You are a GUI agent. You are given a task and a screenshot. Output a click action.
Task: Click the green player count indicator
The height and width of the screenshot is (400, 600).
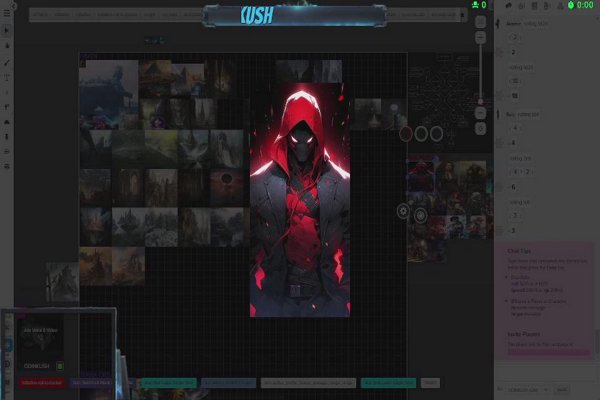point(479,5)
